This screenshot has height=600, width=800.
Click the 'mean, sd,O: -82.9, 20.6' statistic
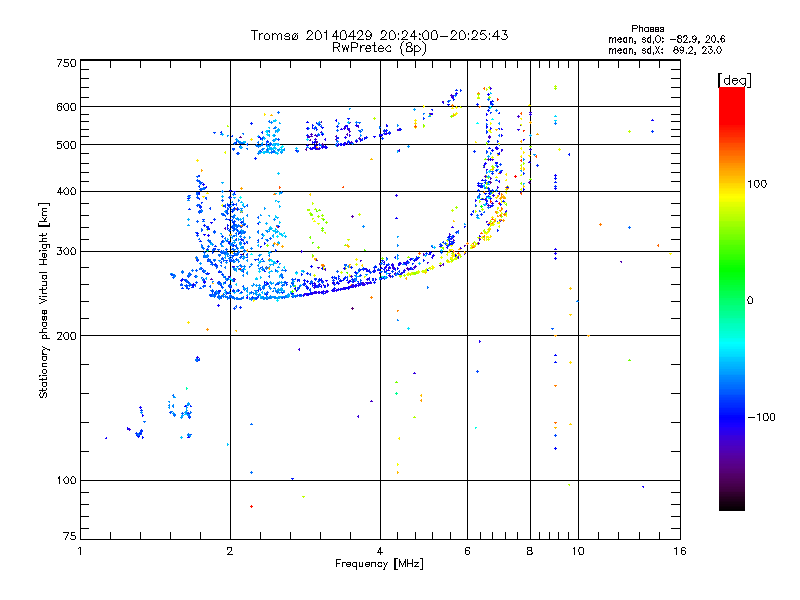tap(666, 39)
